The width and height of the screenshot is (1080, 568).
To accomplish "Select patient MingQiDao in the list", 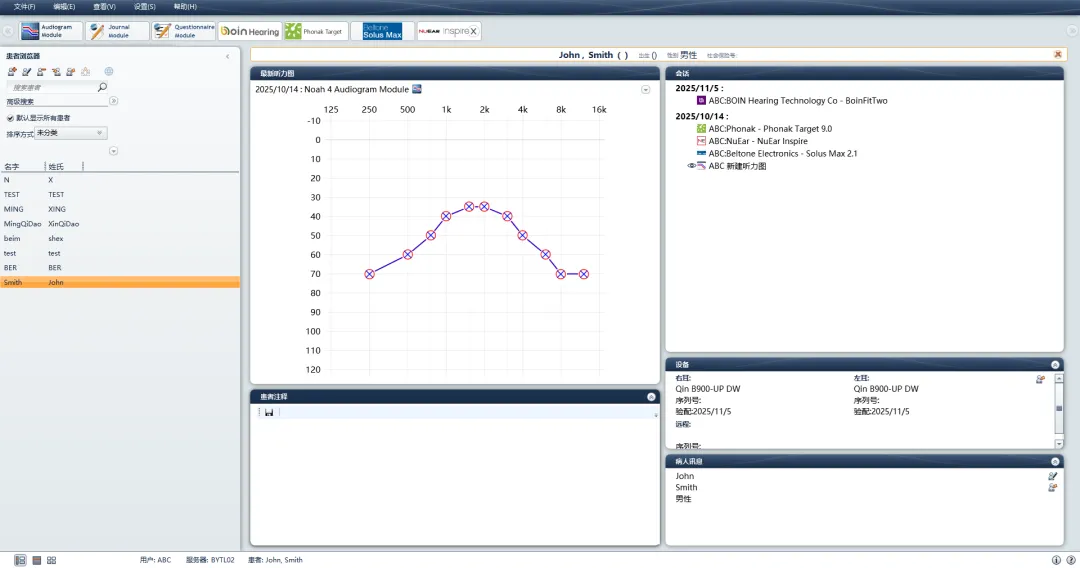I will tap(20, 224).
